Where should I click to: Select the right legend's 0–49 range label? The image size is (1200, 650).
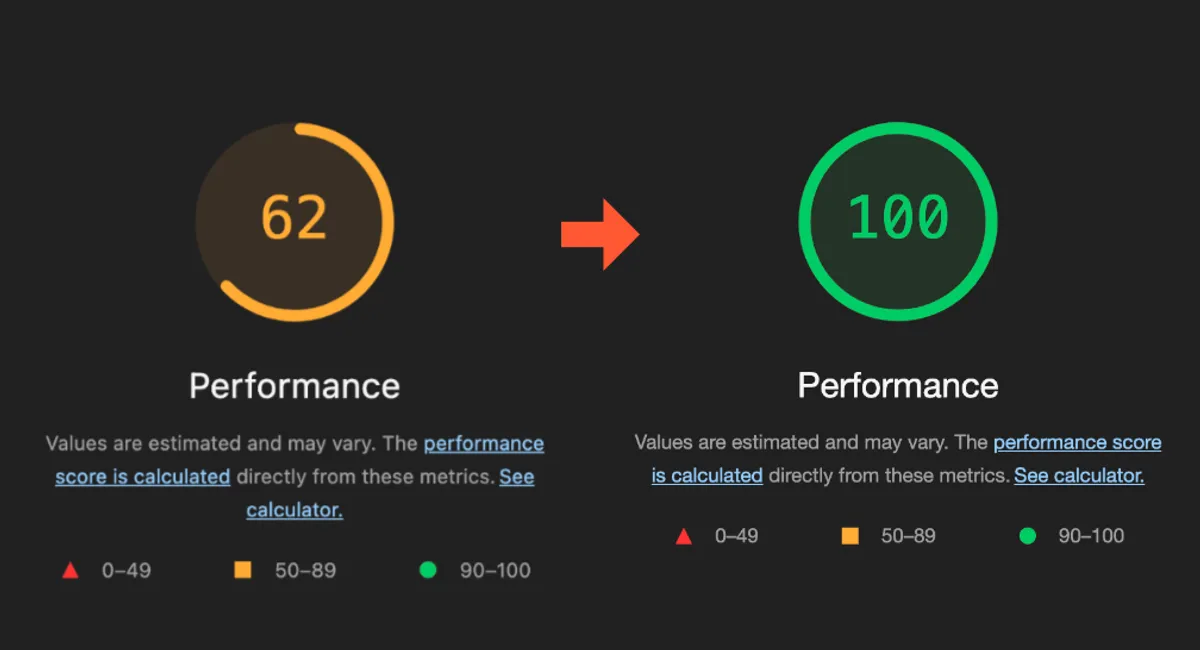pyautogui.click(x=736, y=536)
